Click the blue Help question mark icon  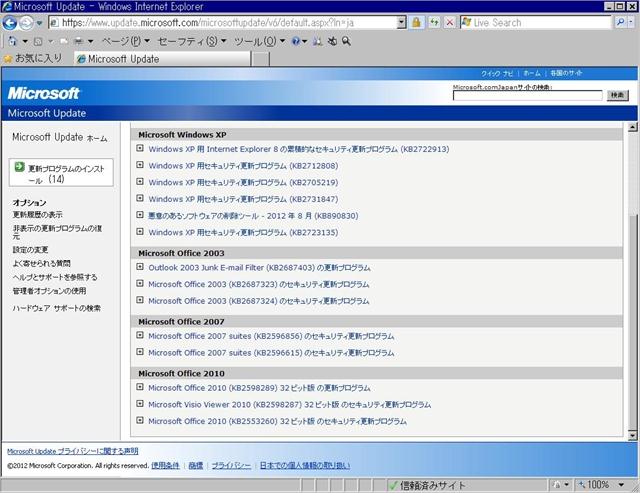[x=296, y=41]
